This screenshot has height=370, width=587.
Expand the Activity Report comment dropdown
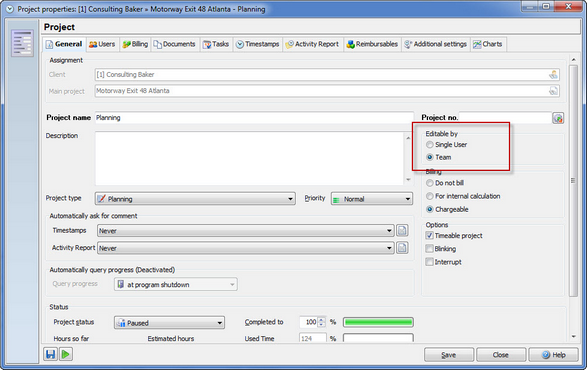[246, 248]
